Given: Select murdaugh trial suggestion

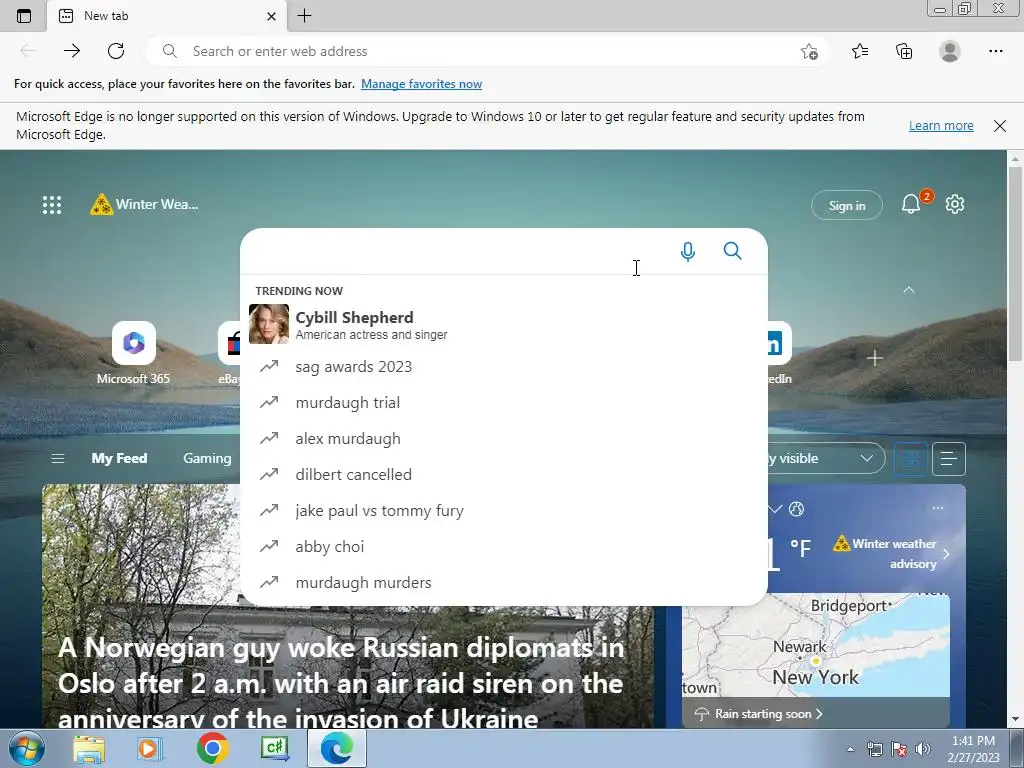Looking at the screenshot, I should point(504,403).
